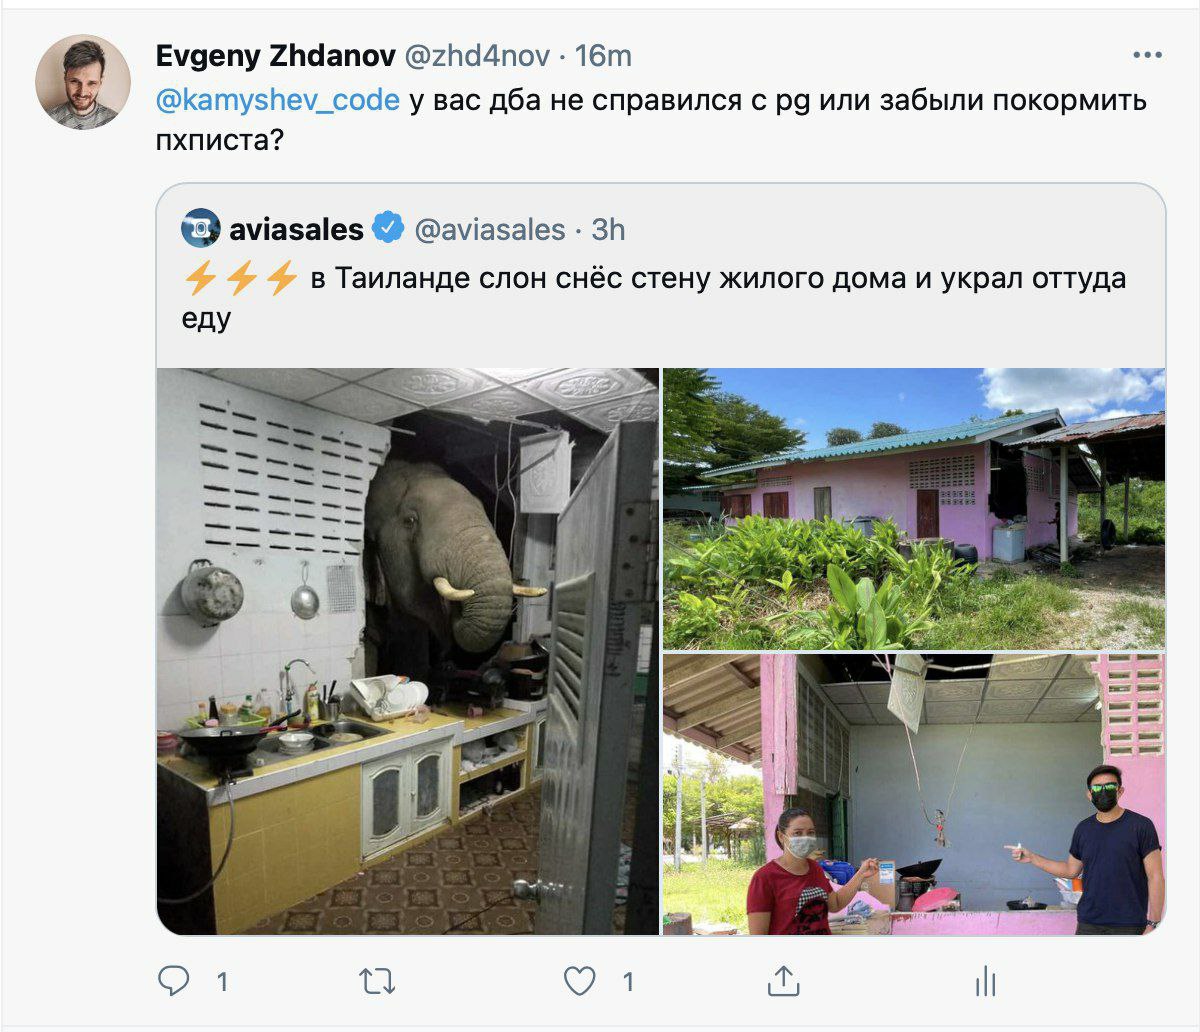
Task: Open Evgeny Zhdanov's profile avatar
Action: [83, 82]
